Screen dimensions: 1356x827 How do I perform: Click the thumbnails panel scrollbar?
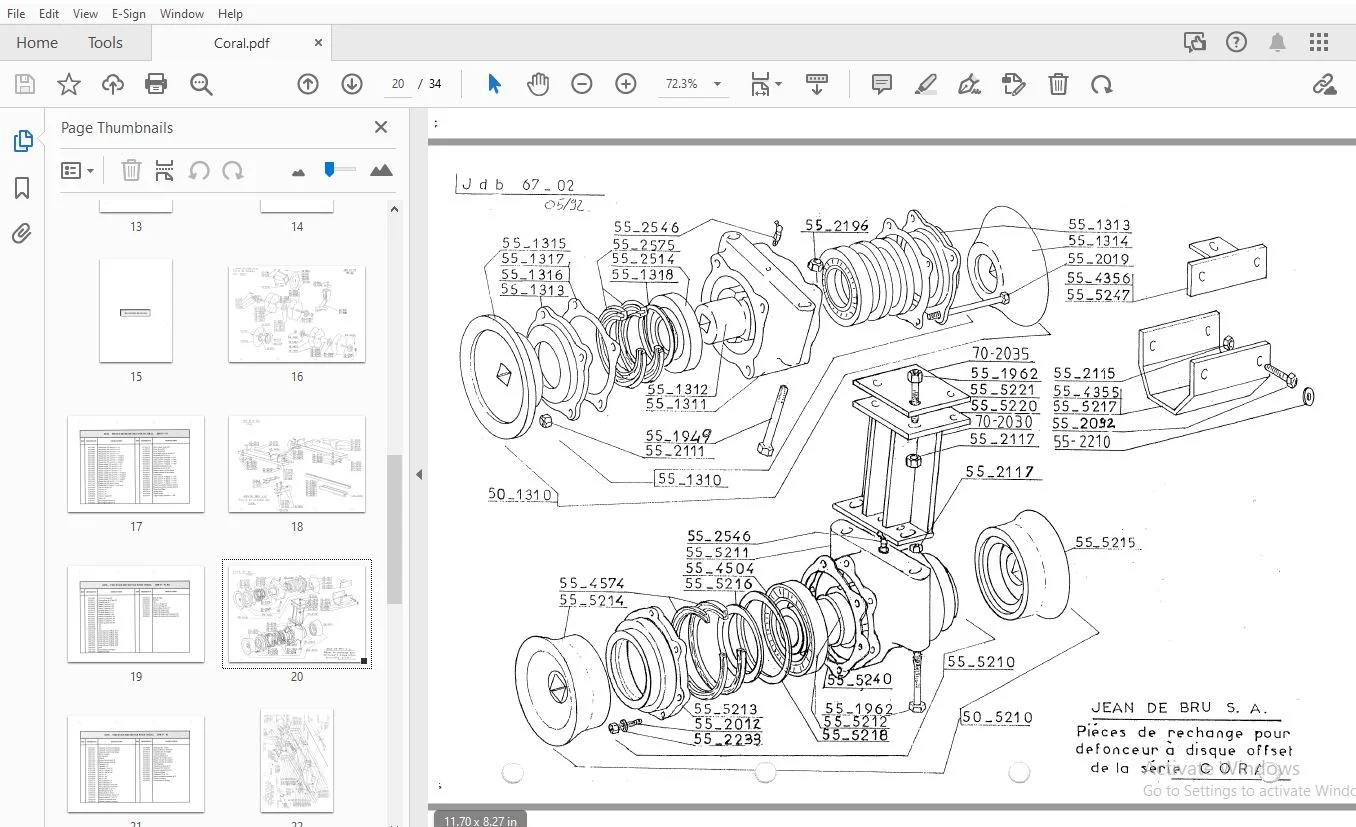394,529
